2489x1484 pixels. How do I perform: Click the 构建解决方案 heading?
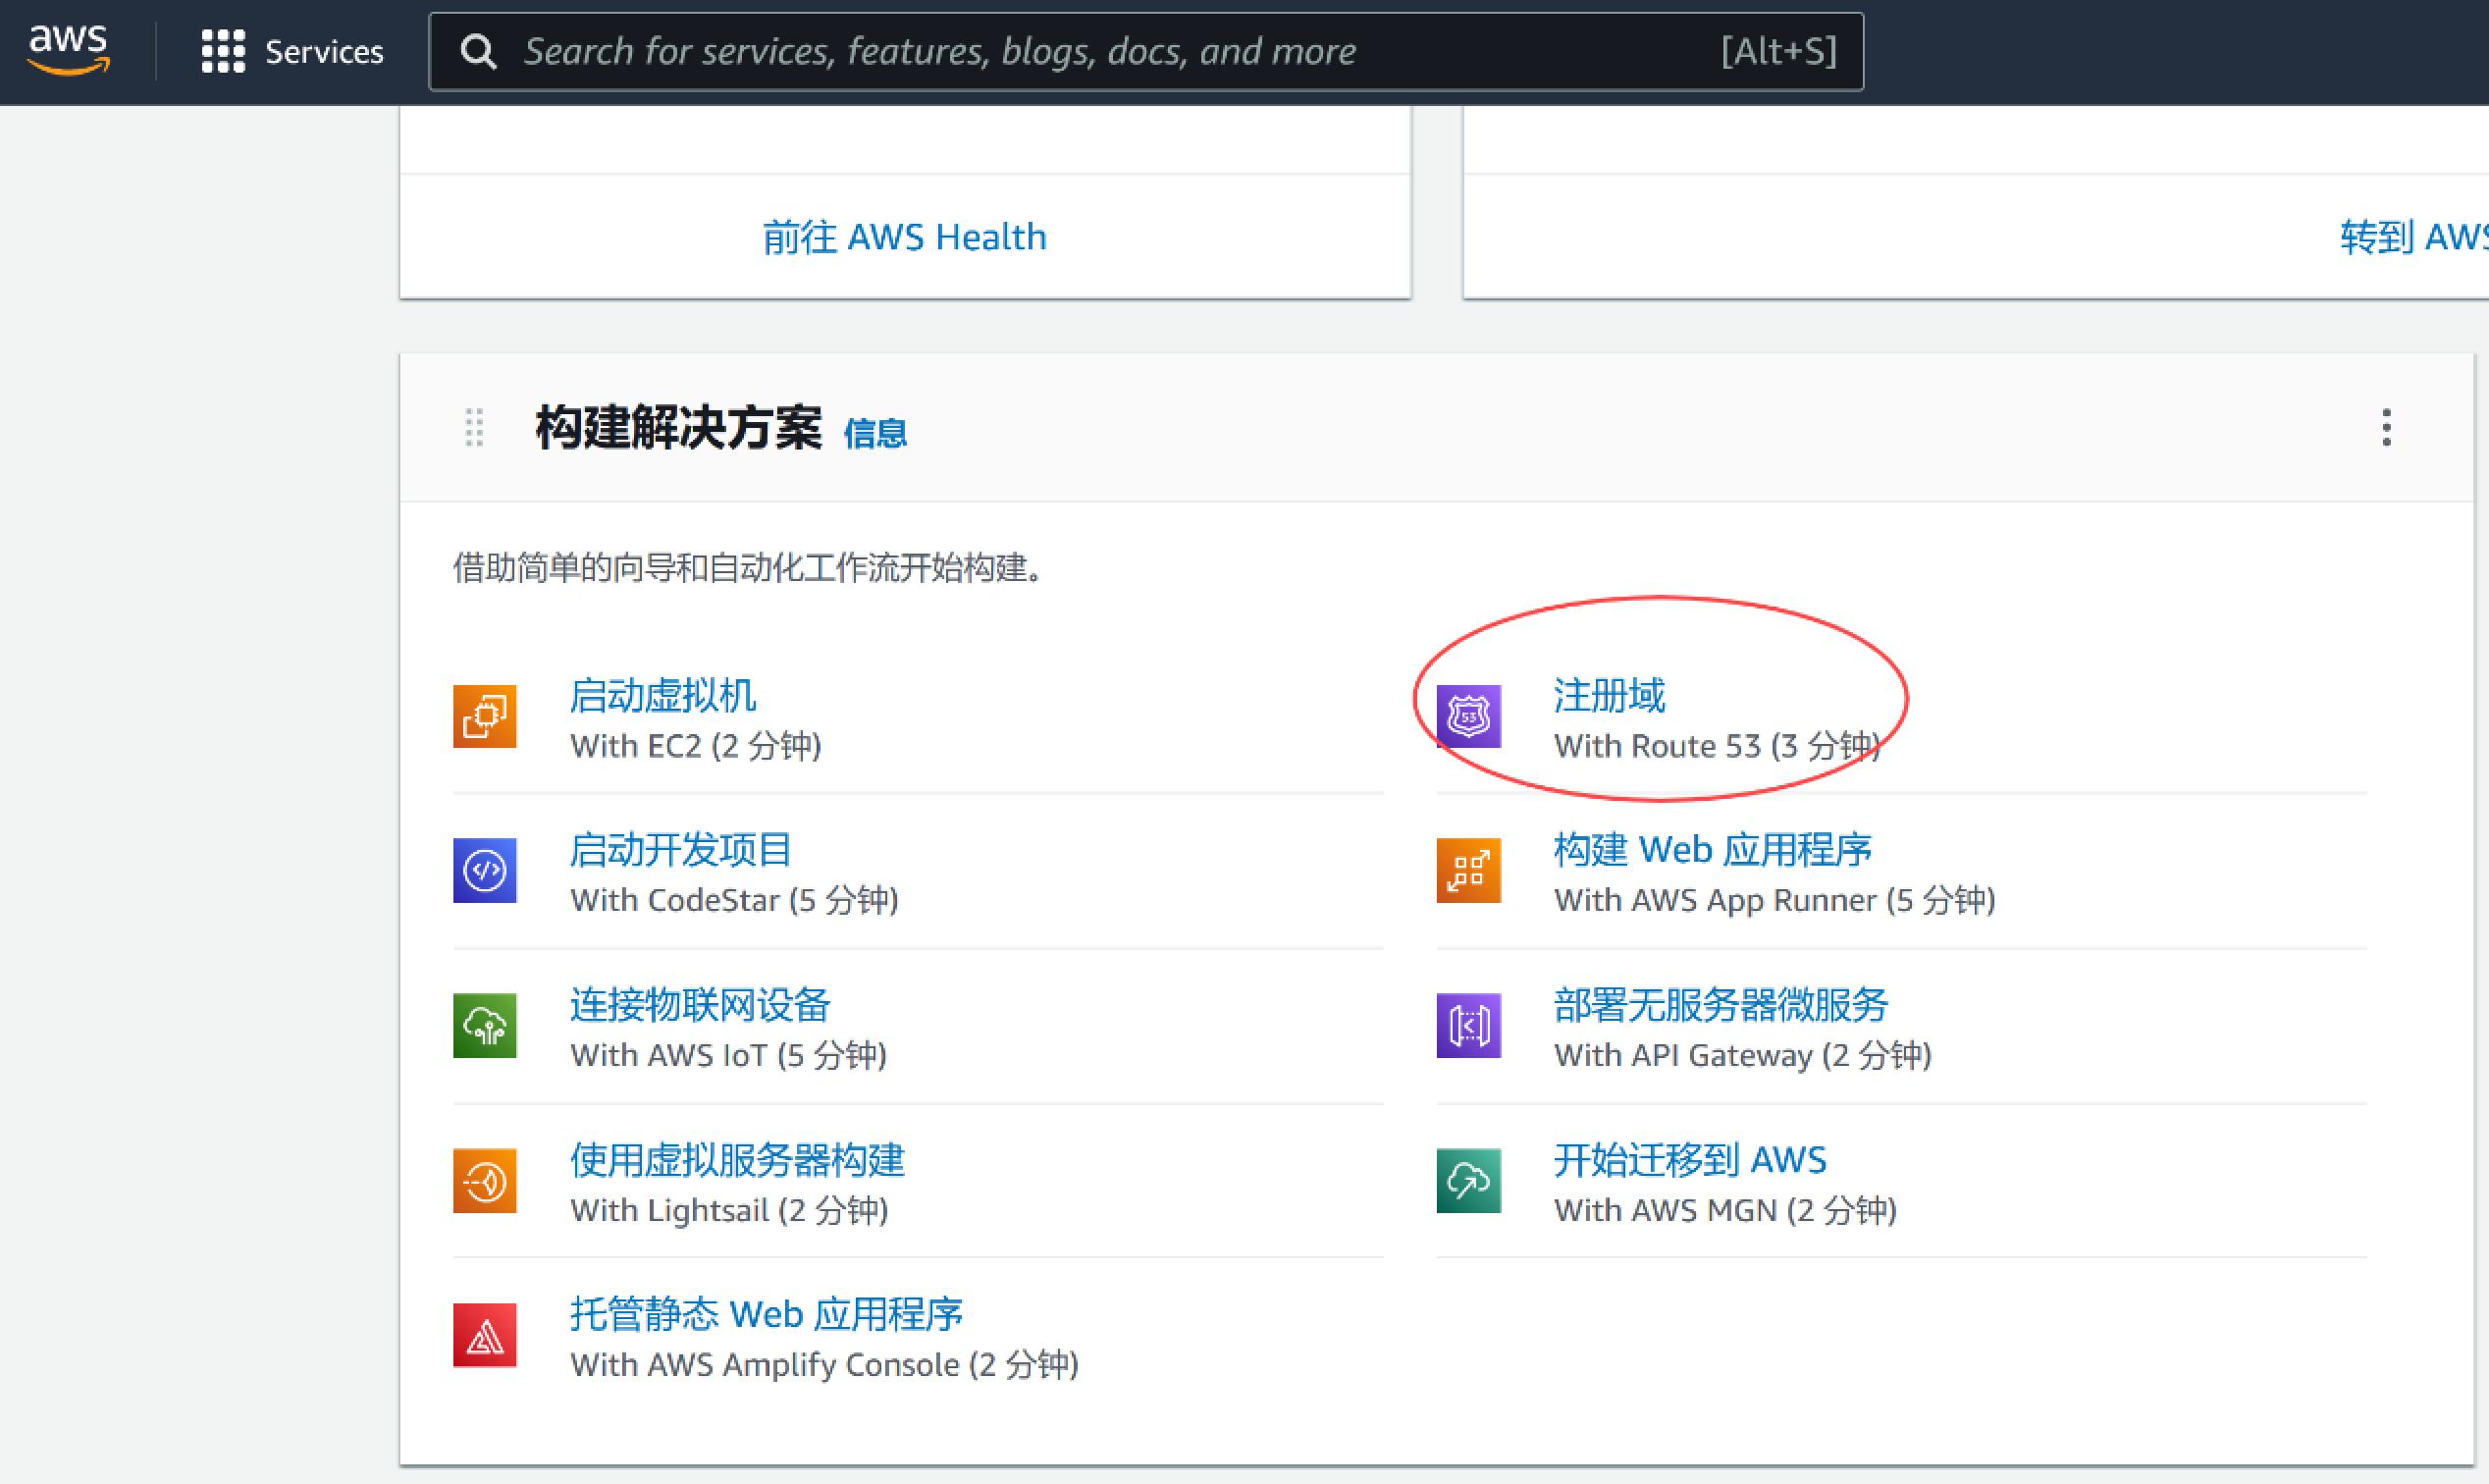tap(679, 428)
